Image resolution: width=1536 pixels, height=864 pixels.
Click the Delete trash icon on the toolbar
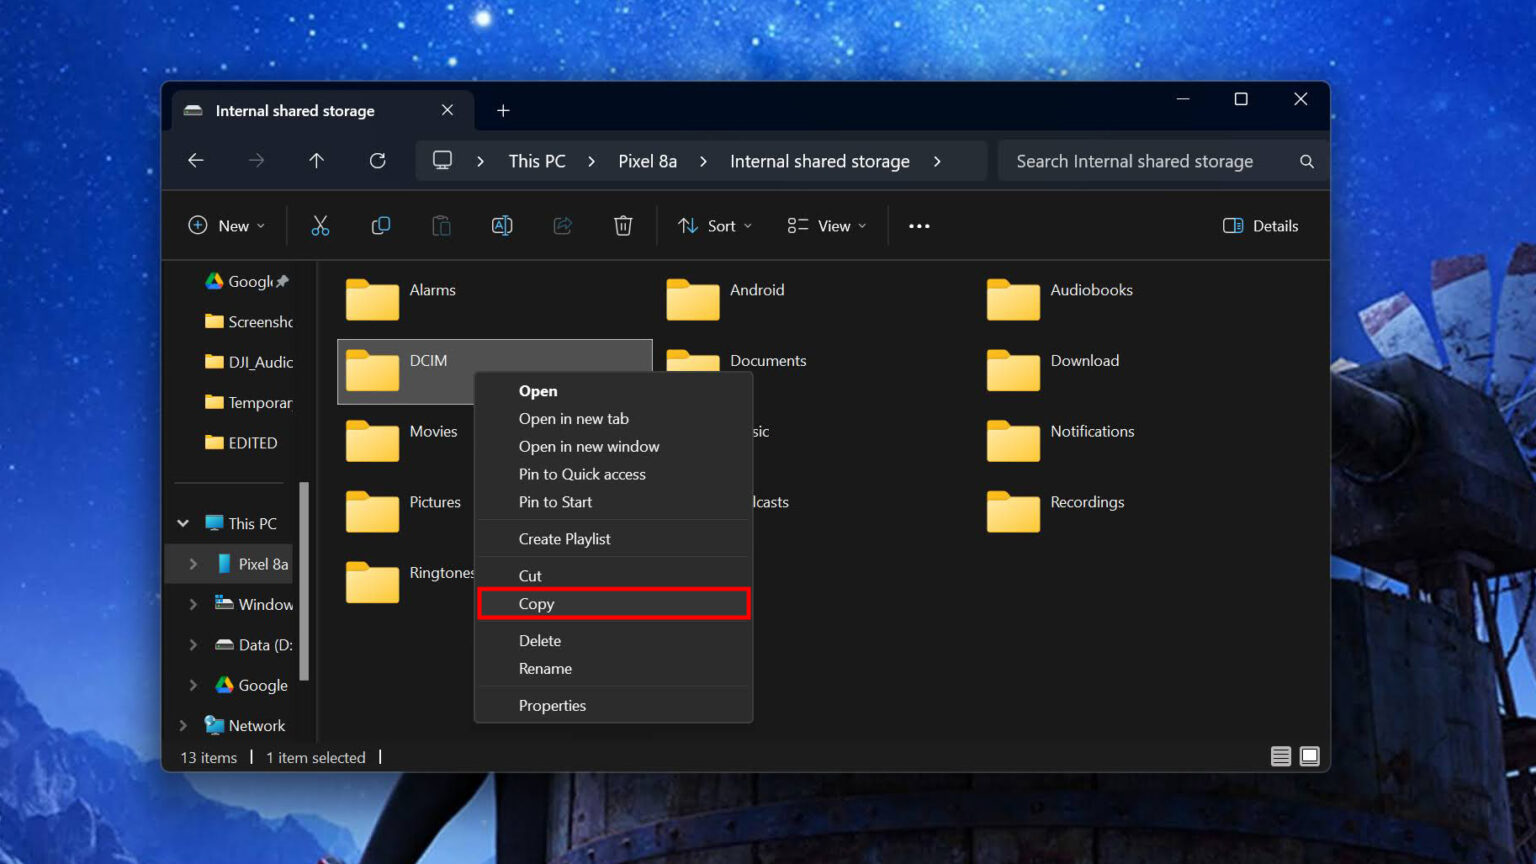pyautogui.click(x=623, y=225)
